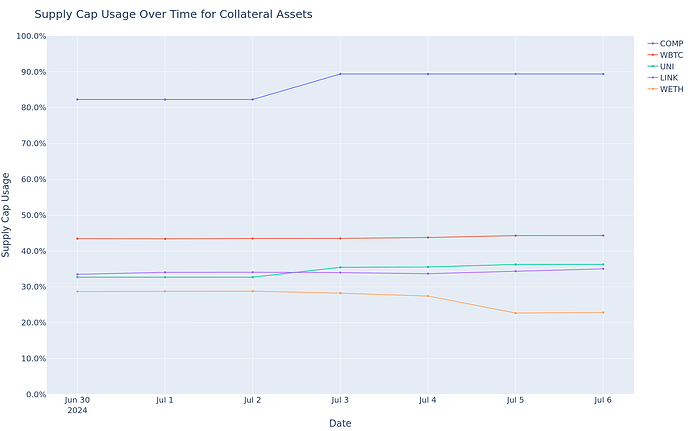Click the chart title text
The width and height of the screenshot is (690, 431).
pyautogui.click(x=173, y=15)
